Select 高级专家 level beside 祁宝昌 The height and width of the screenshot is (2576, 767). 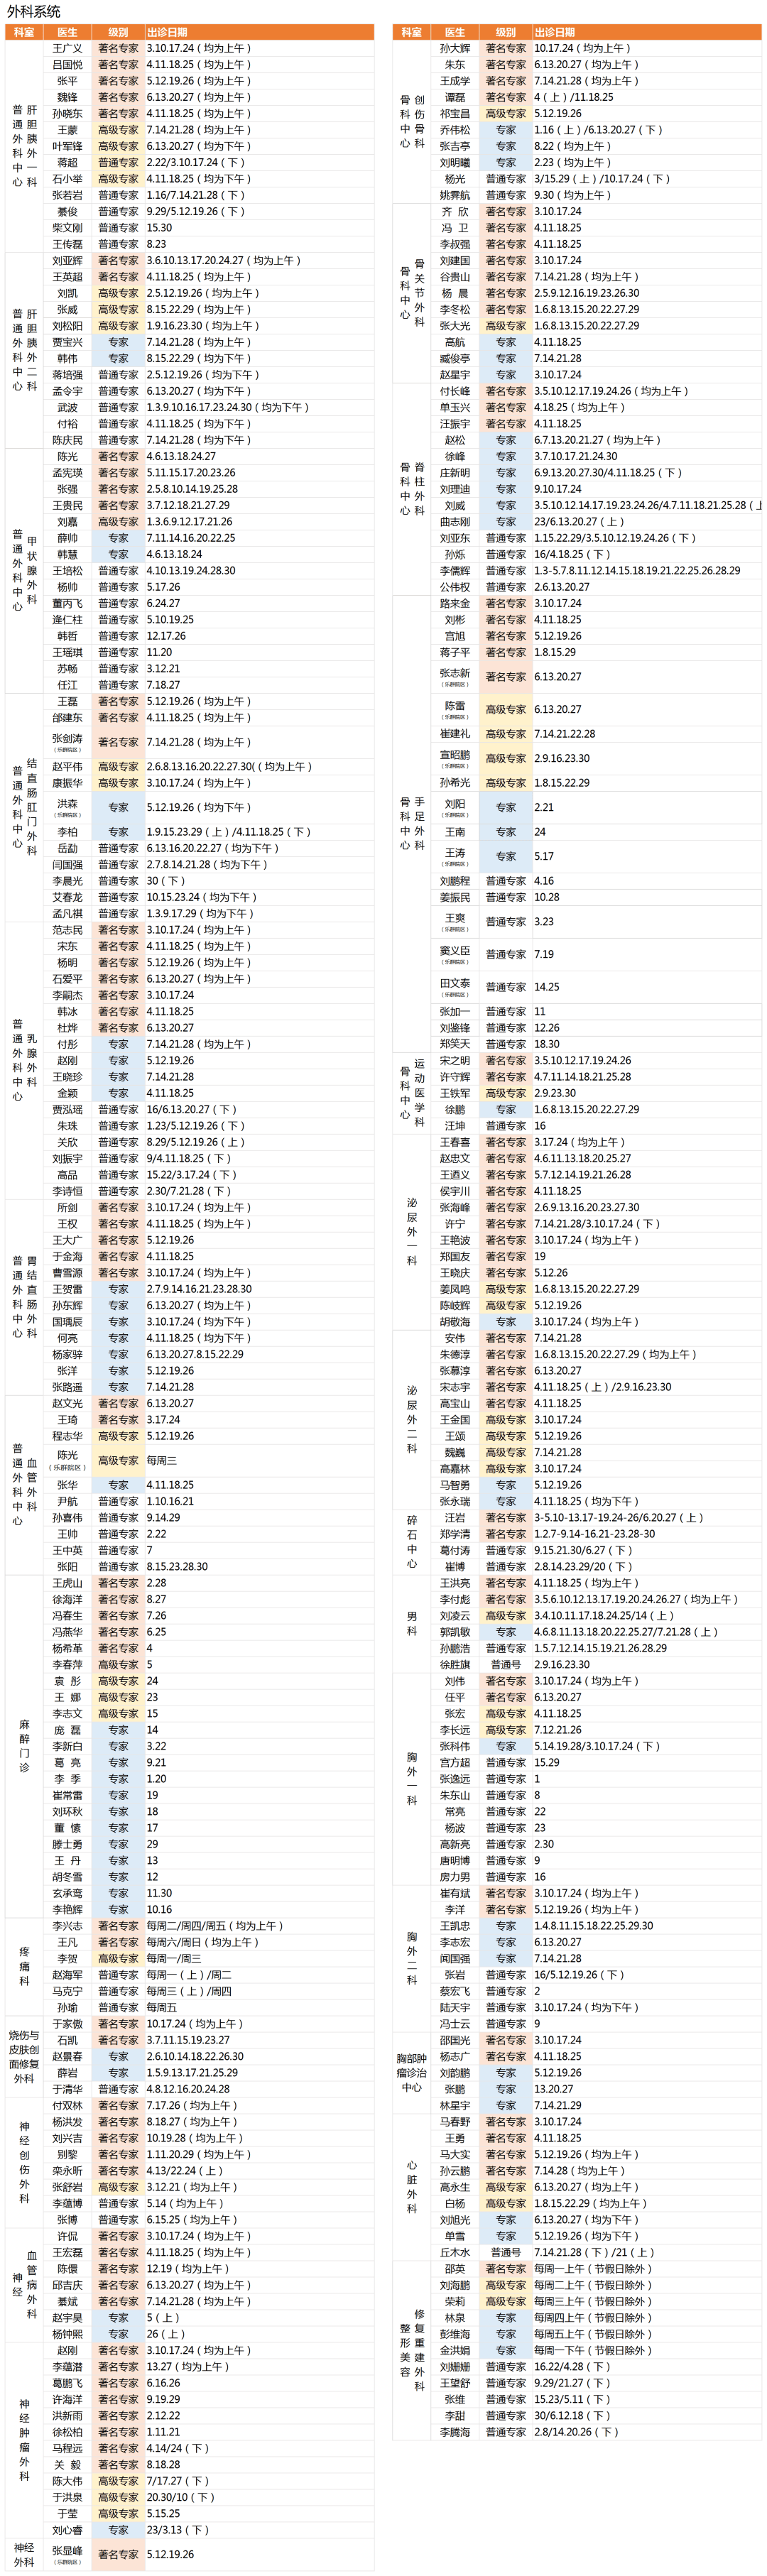tap(506, 114)
